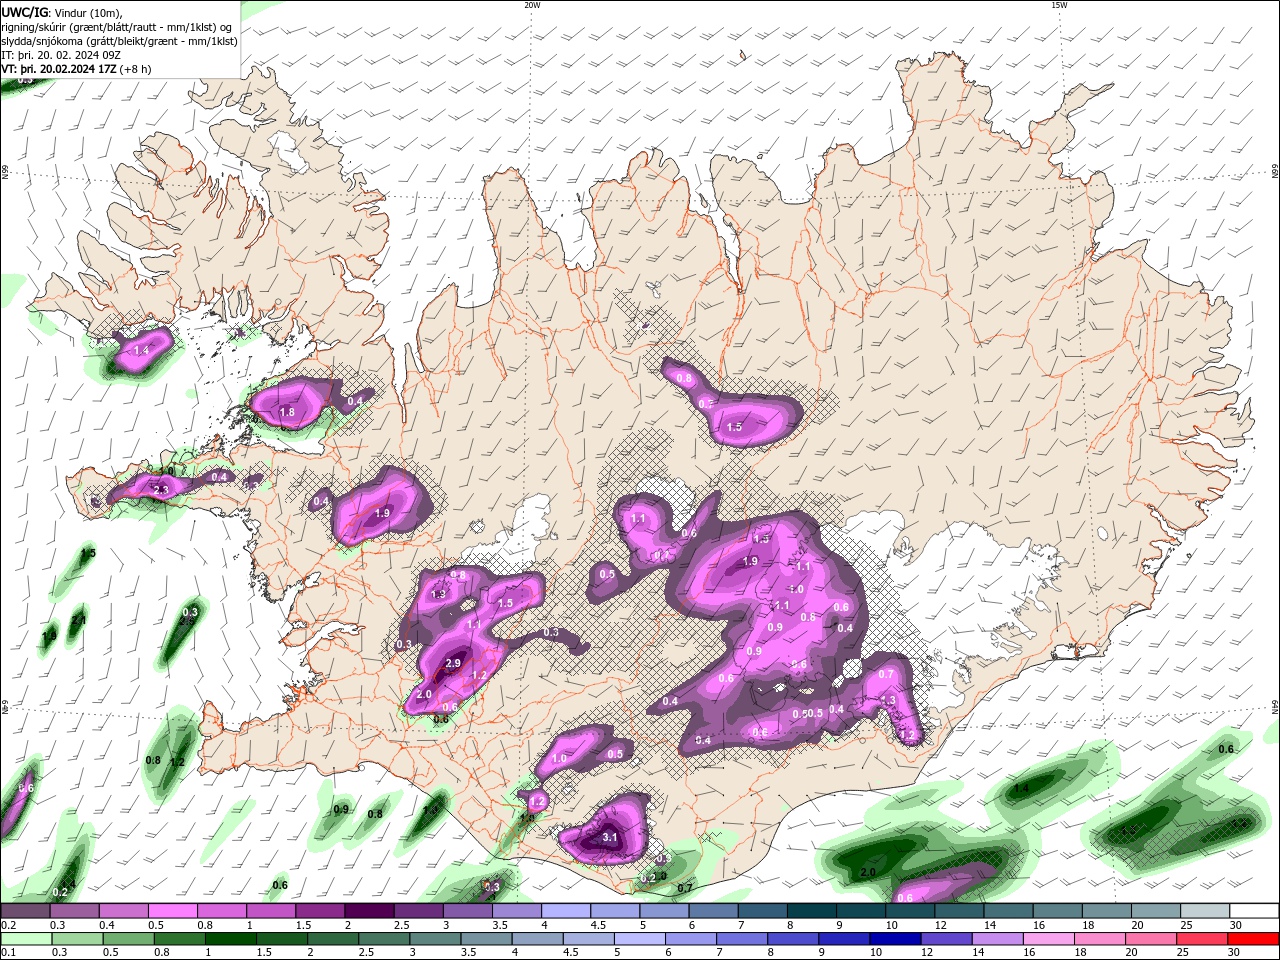The height and width of the screenshot is (960, 1280).
Task: Select the top-row legend swatch starting at 0.2
Action: [25, 911]
